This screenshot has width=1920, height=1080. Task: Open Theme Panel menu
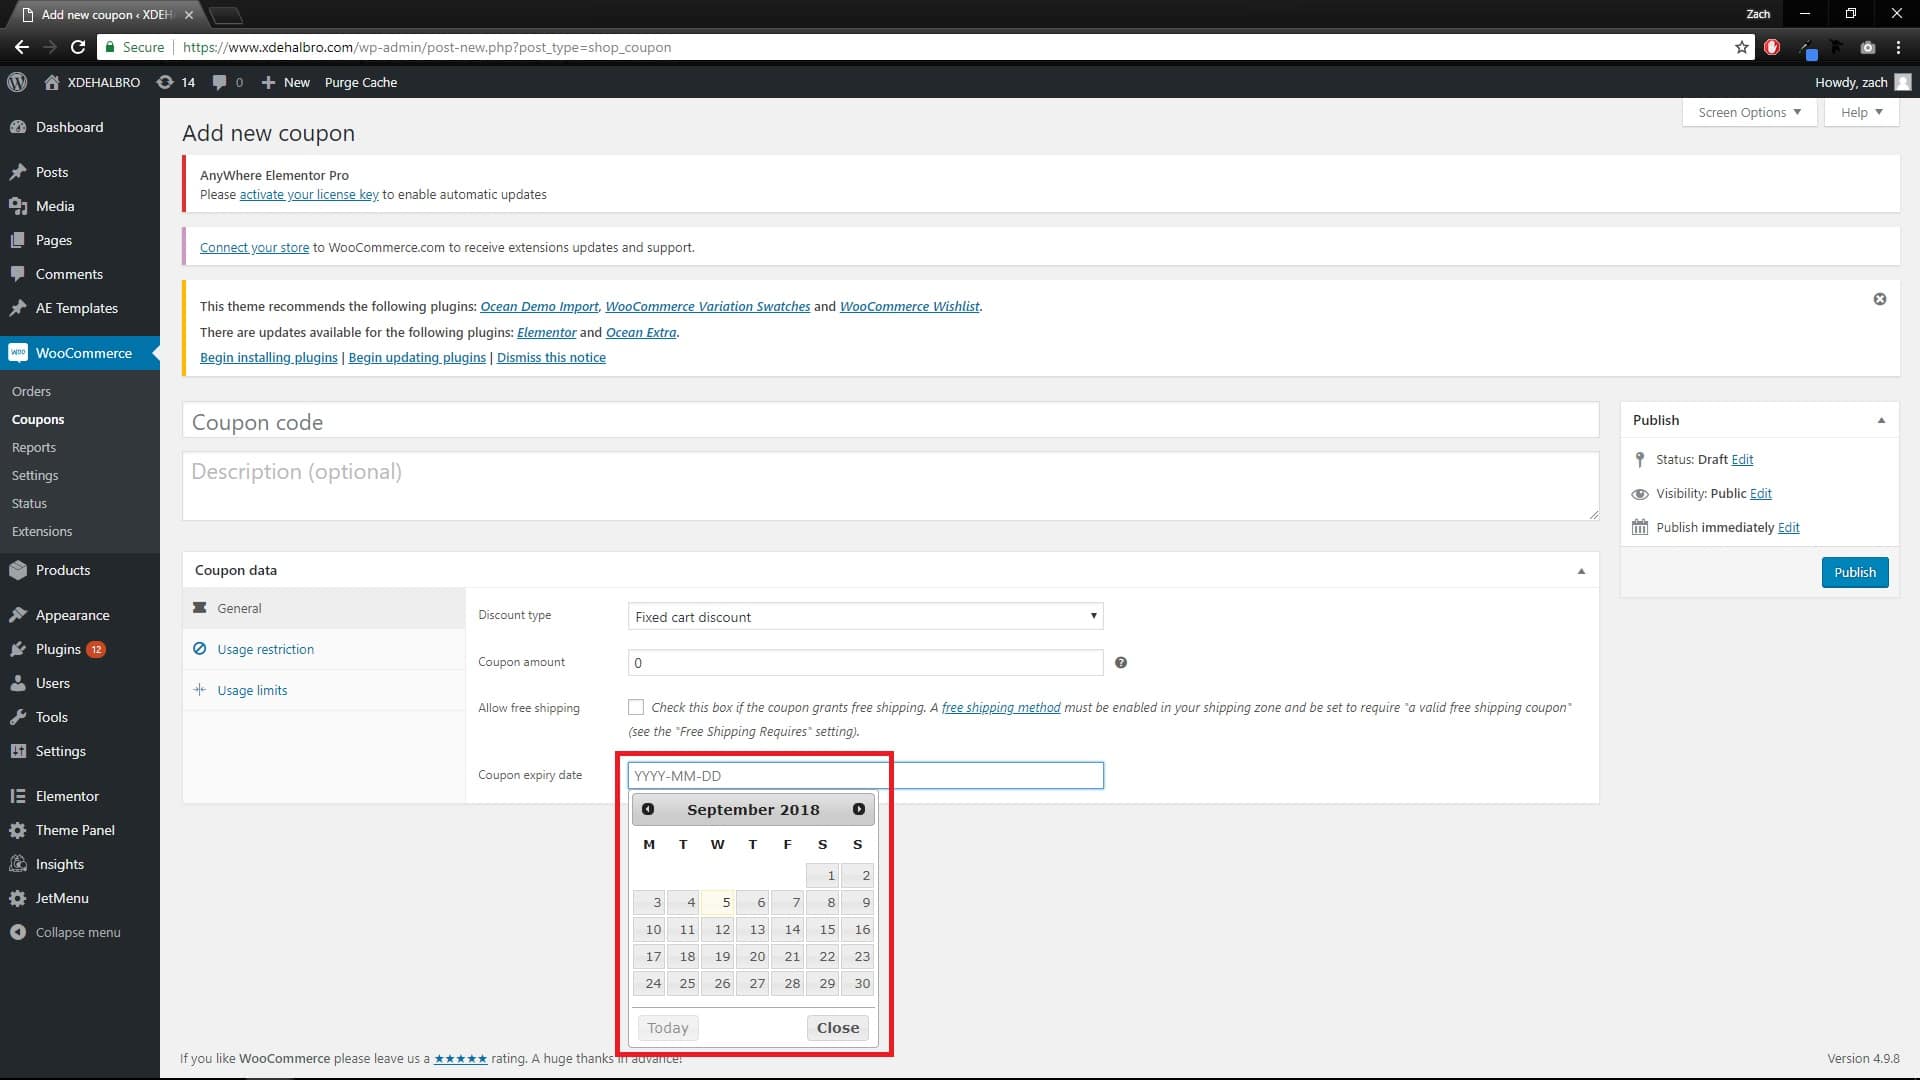(x=80, y=830)
